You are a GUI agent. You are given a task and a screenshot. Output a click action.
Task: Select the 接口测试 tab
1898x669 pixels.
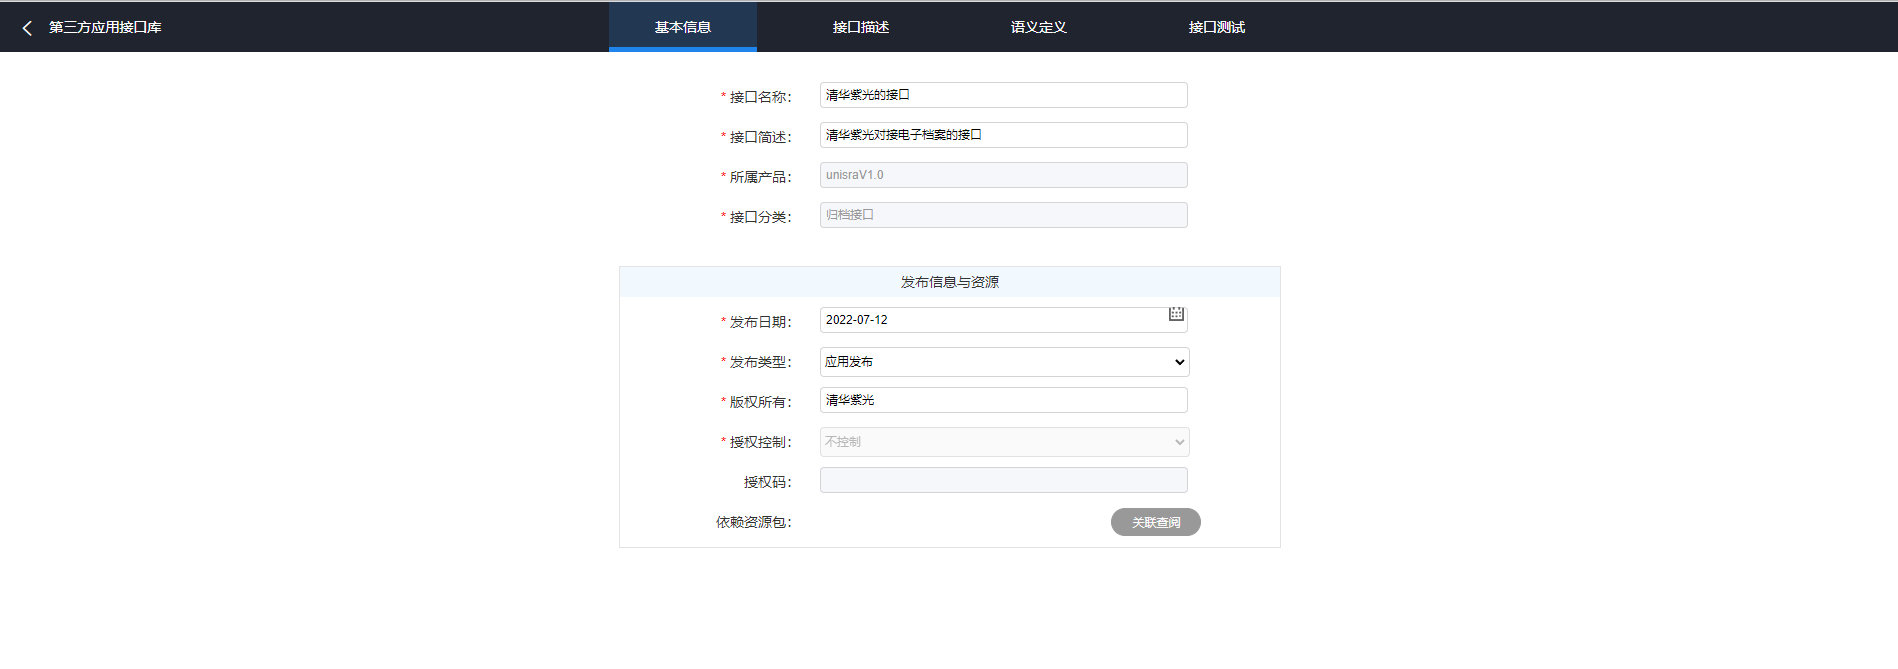coord(1216,27)
